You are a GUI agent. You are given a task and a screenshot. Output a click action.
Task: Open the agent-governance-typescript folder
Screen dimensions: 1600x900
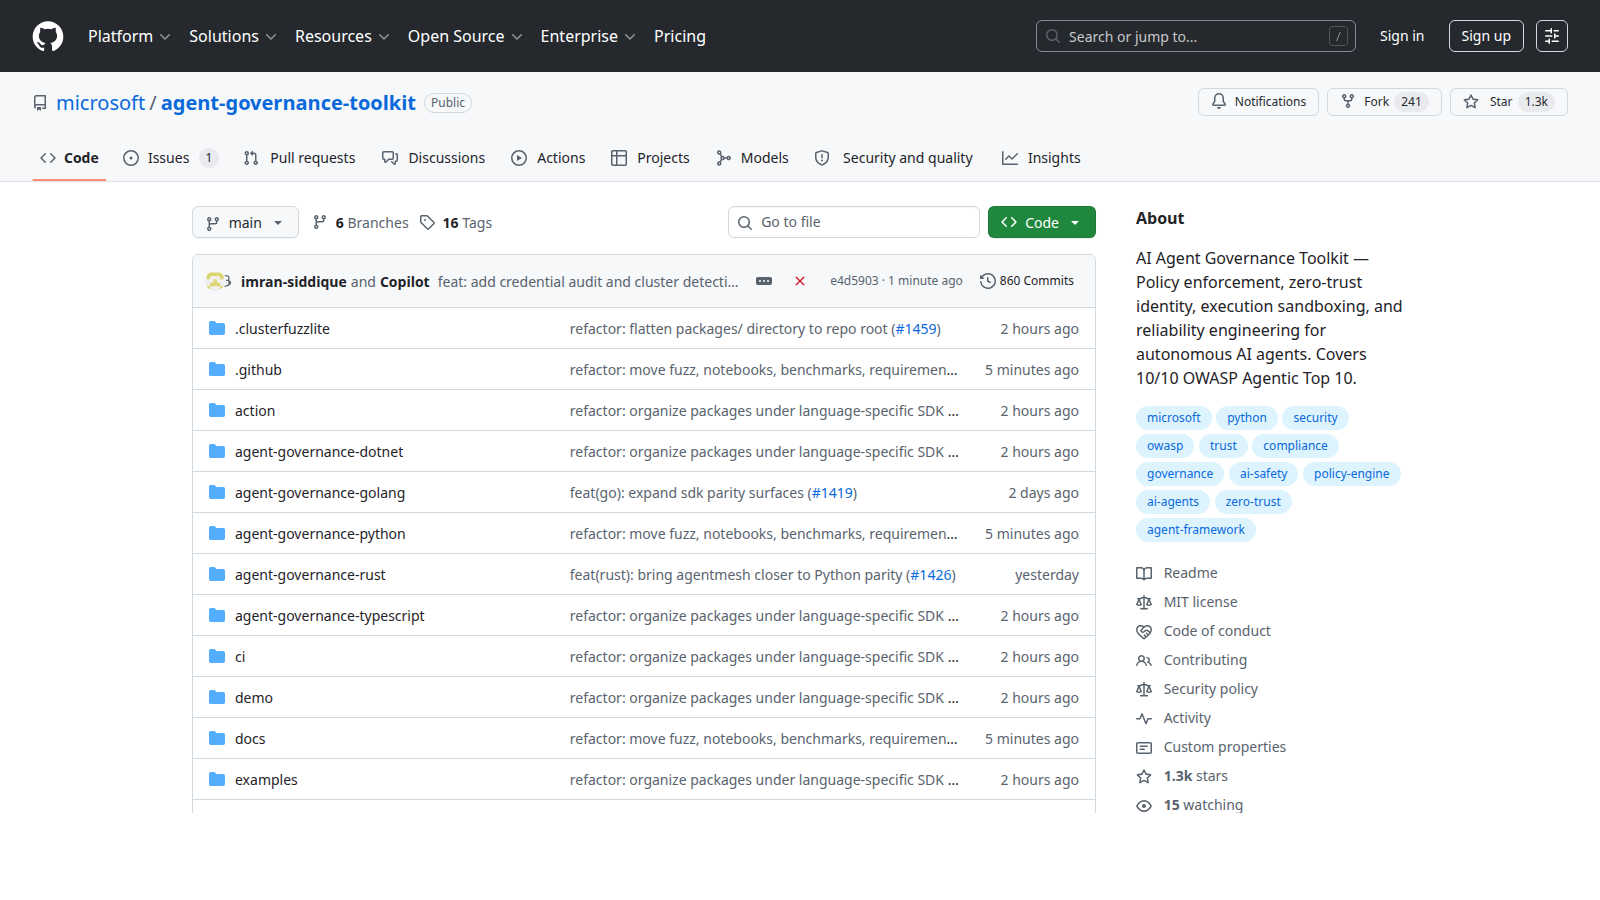tap(330, 616)
